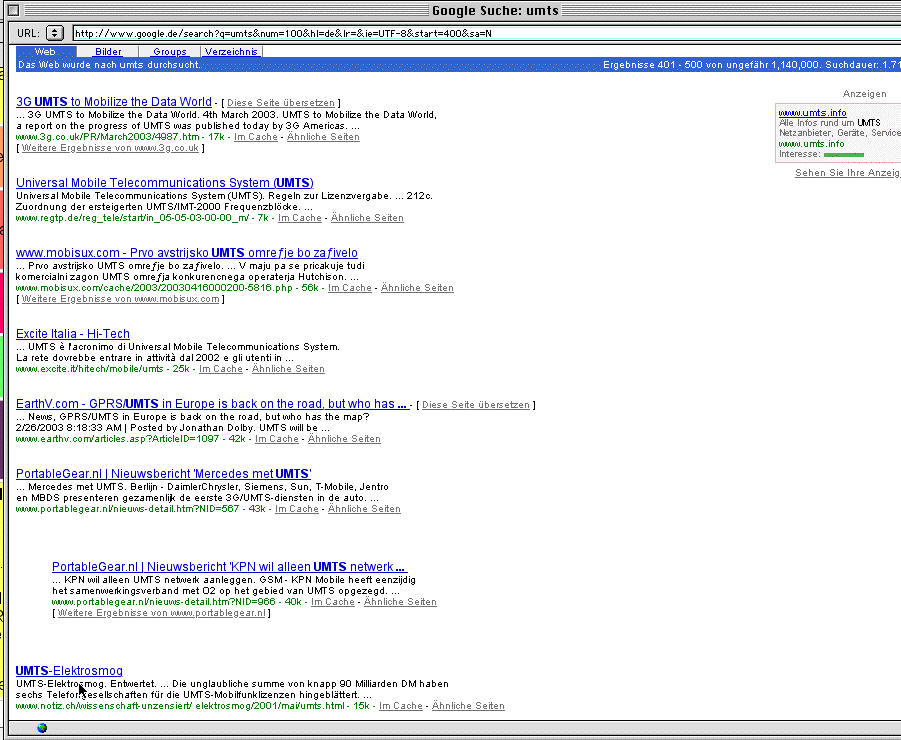Click into the URL address field

480,33
